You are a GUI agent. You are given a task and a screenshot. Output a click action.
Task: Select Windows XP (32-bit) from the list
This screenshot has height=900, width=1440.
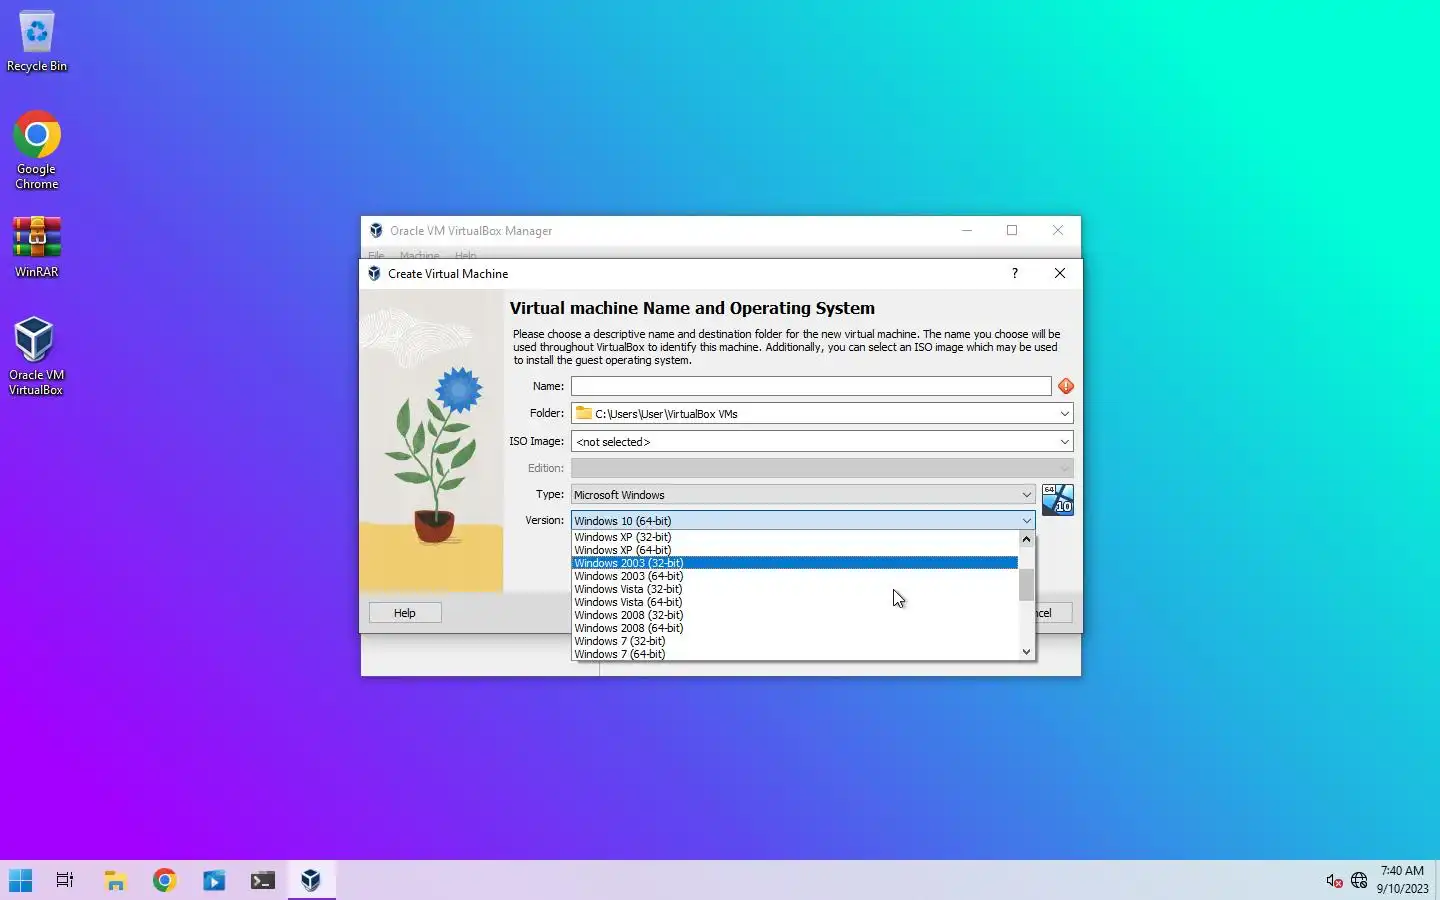pyautogui.click(x=795, y=537)
